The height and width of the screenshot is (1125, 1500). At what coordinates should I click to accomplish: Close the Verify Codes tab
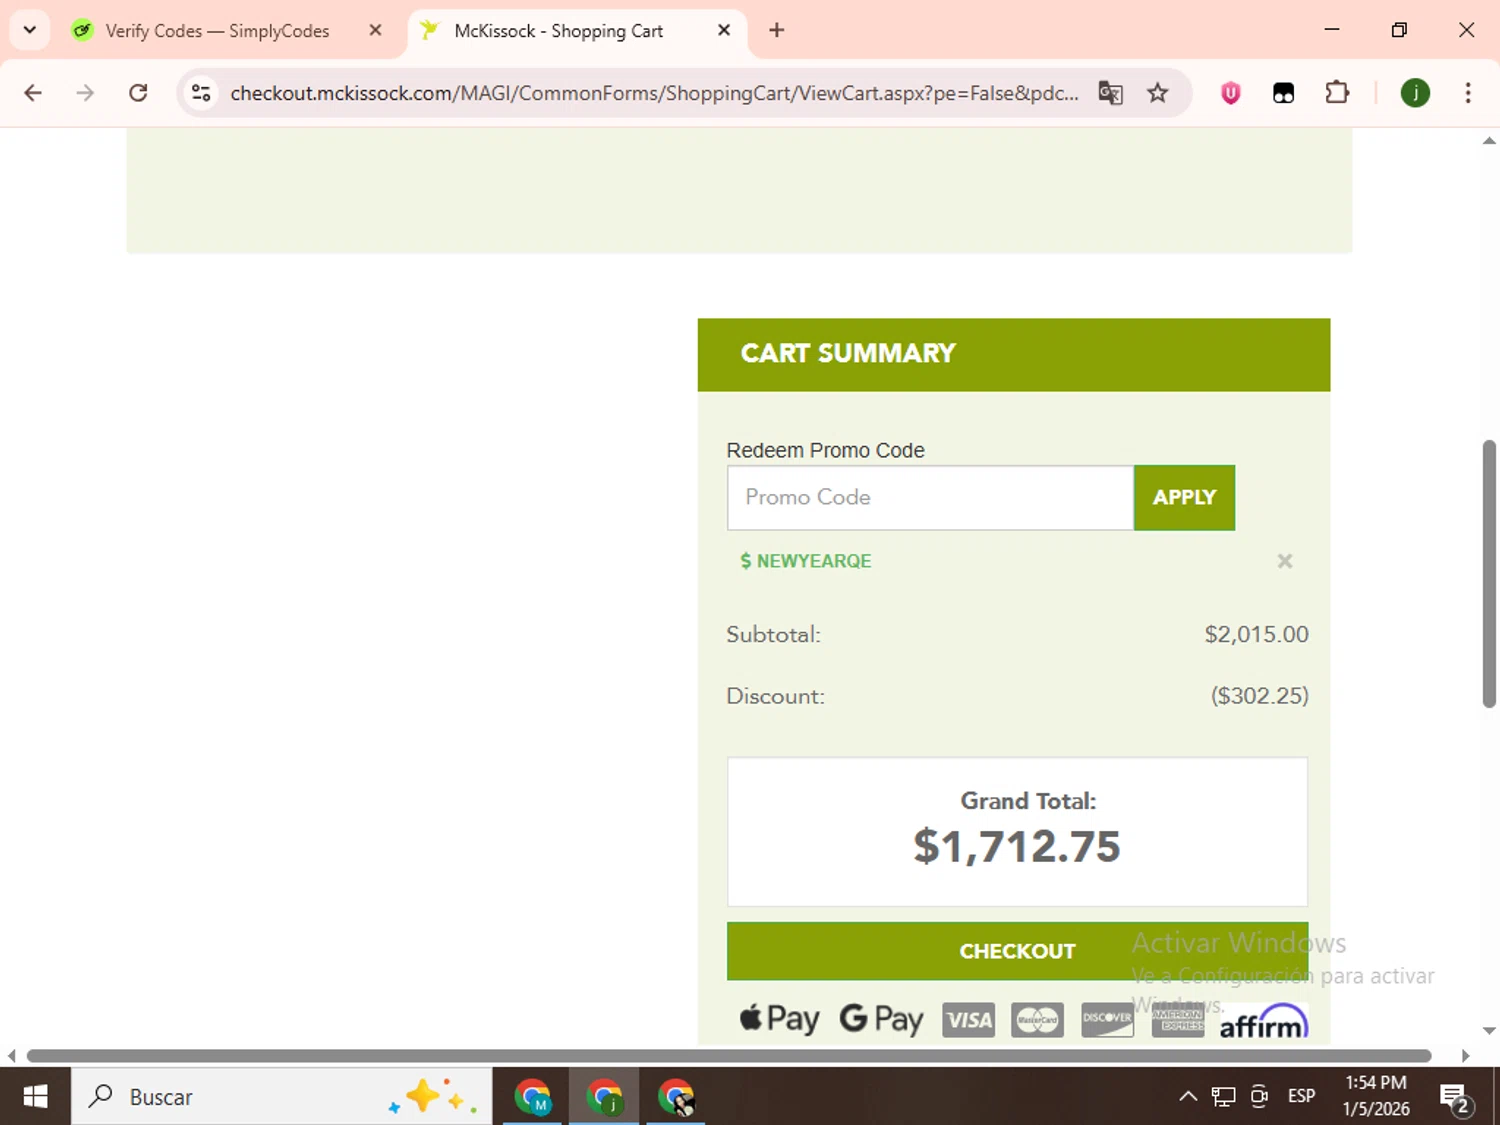pyautogui.click(x=375, y=30)
